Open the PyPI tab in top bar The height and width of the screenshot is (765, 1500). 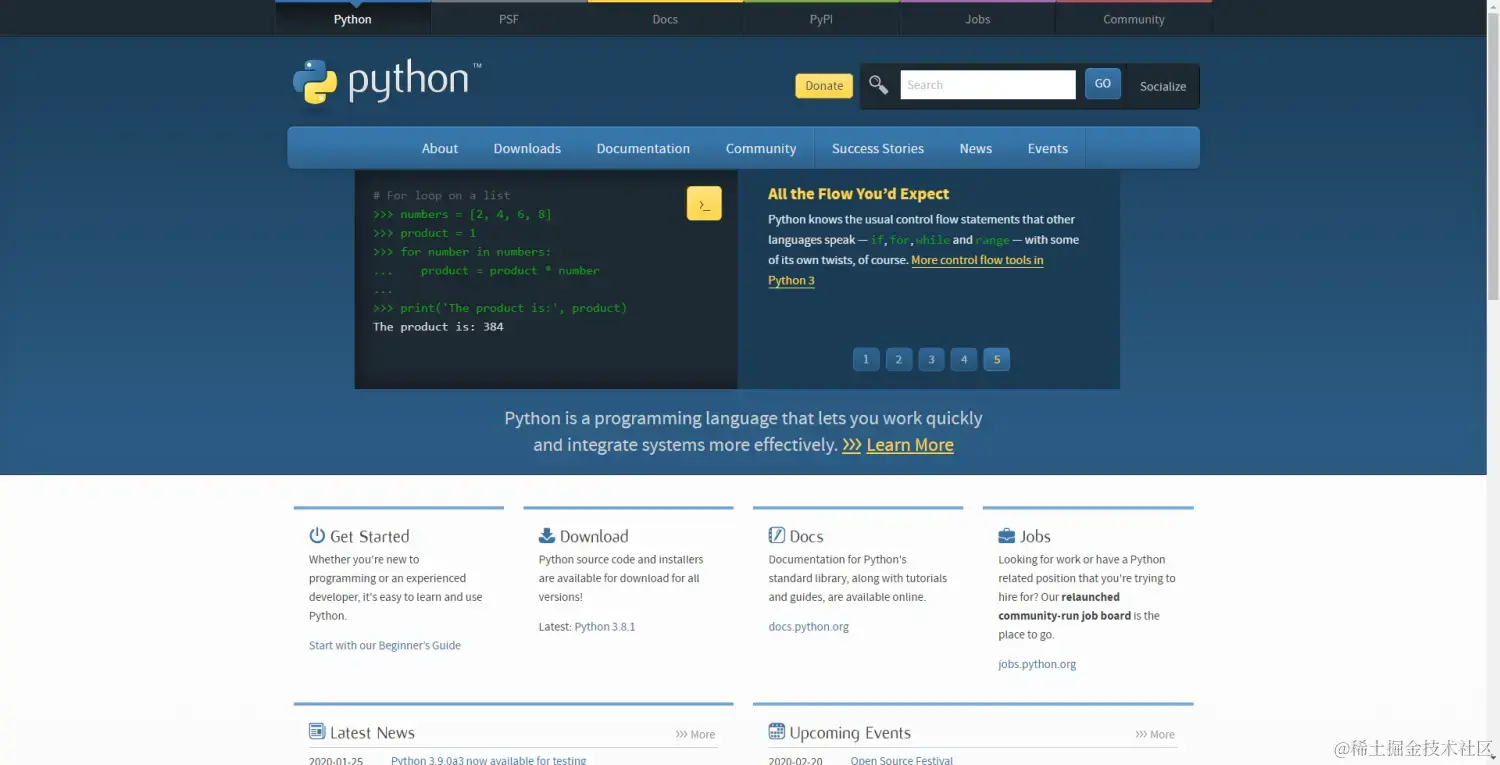[x=821, y=19]
